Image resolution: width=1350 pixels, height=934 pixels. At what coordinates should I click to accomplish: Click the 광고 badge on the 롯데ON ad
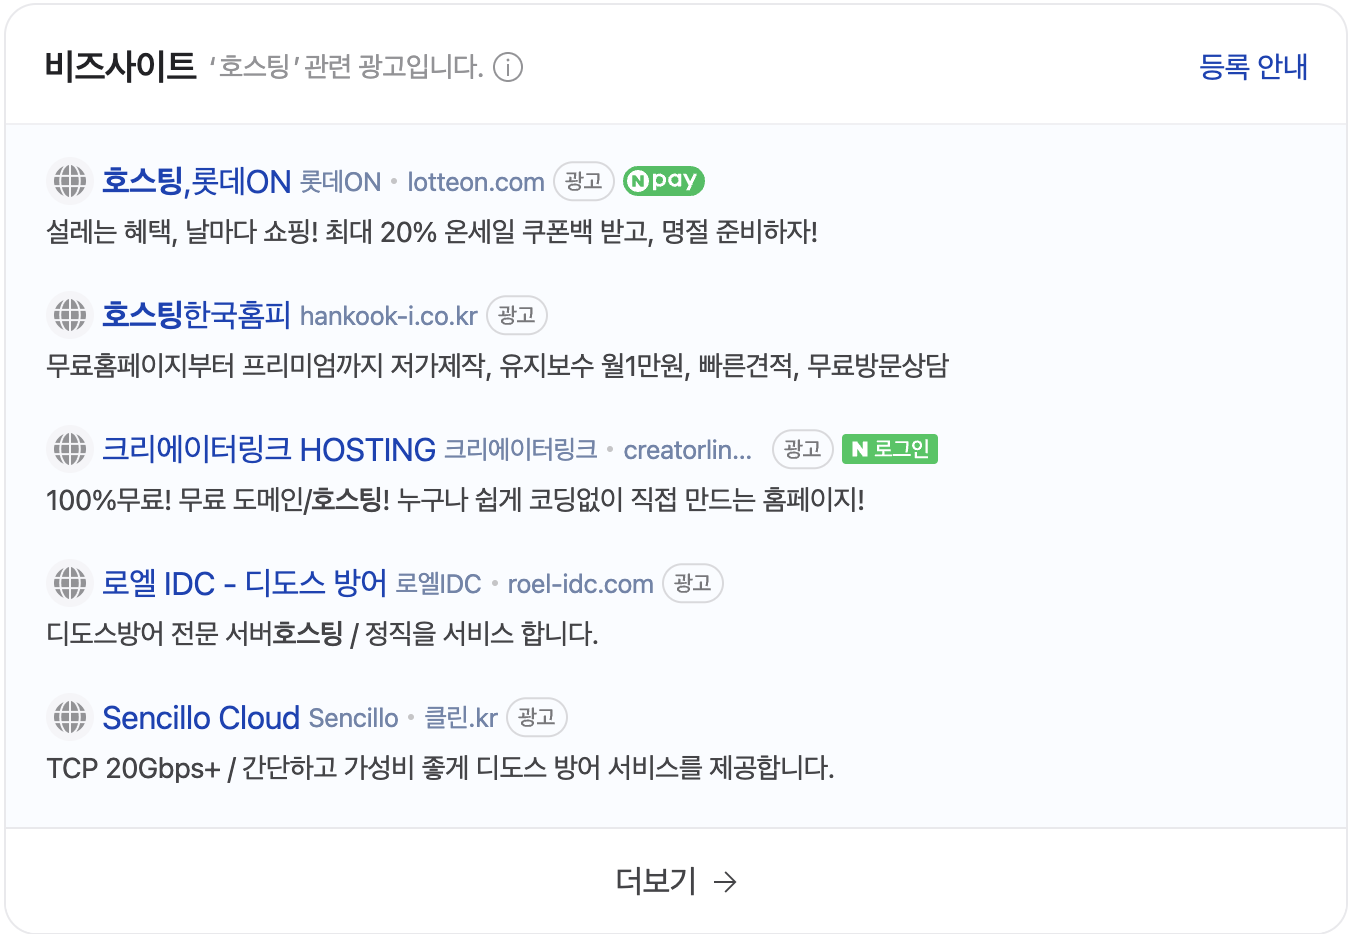coord(584,181)
